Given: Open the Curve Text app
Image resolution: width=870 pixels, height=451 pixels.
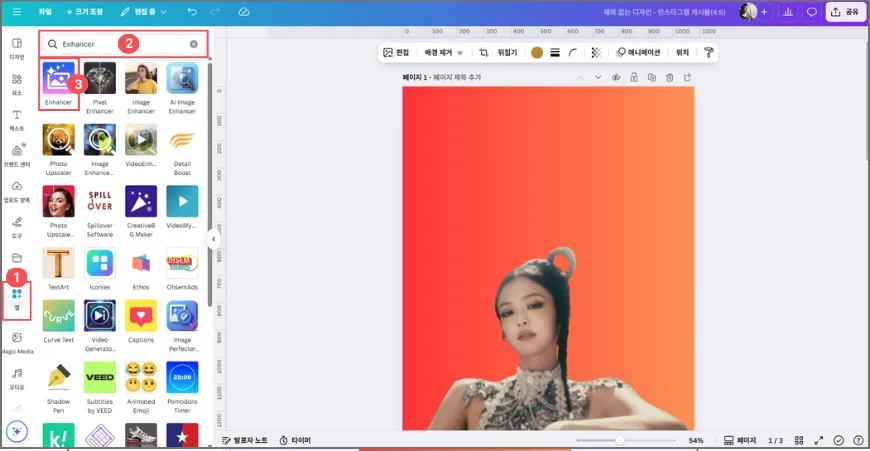Looking at the screenshot, I should 58,321.
